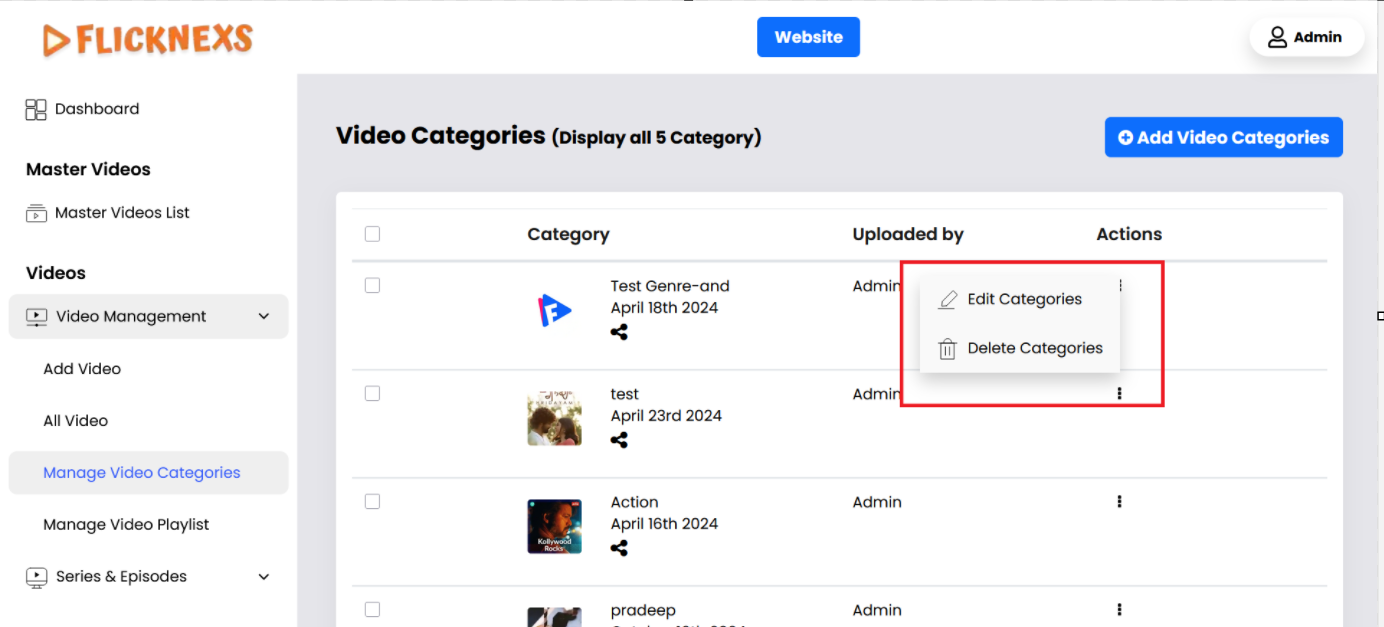Click the Add Video Categories button
The image size is (1384, 627).
click(x=1223, y=138)
